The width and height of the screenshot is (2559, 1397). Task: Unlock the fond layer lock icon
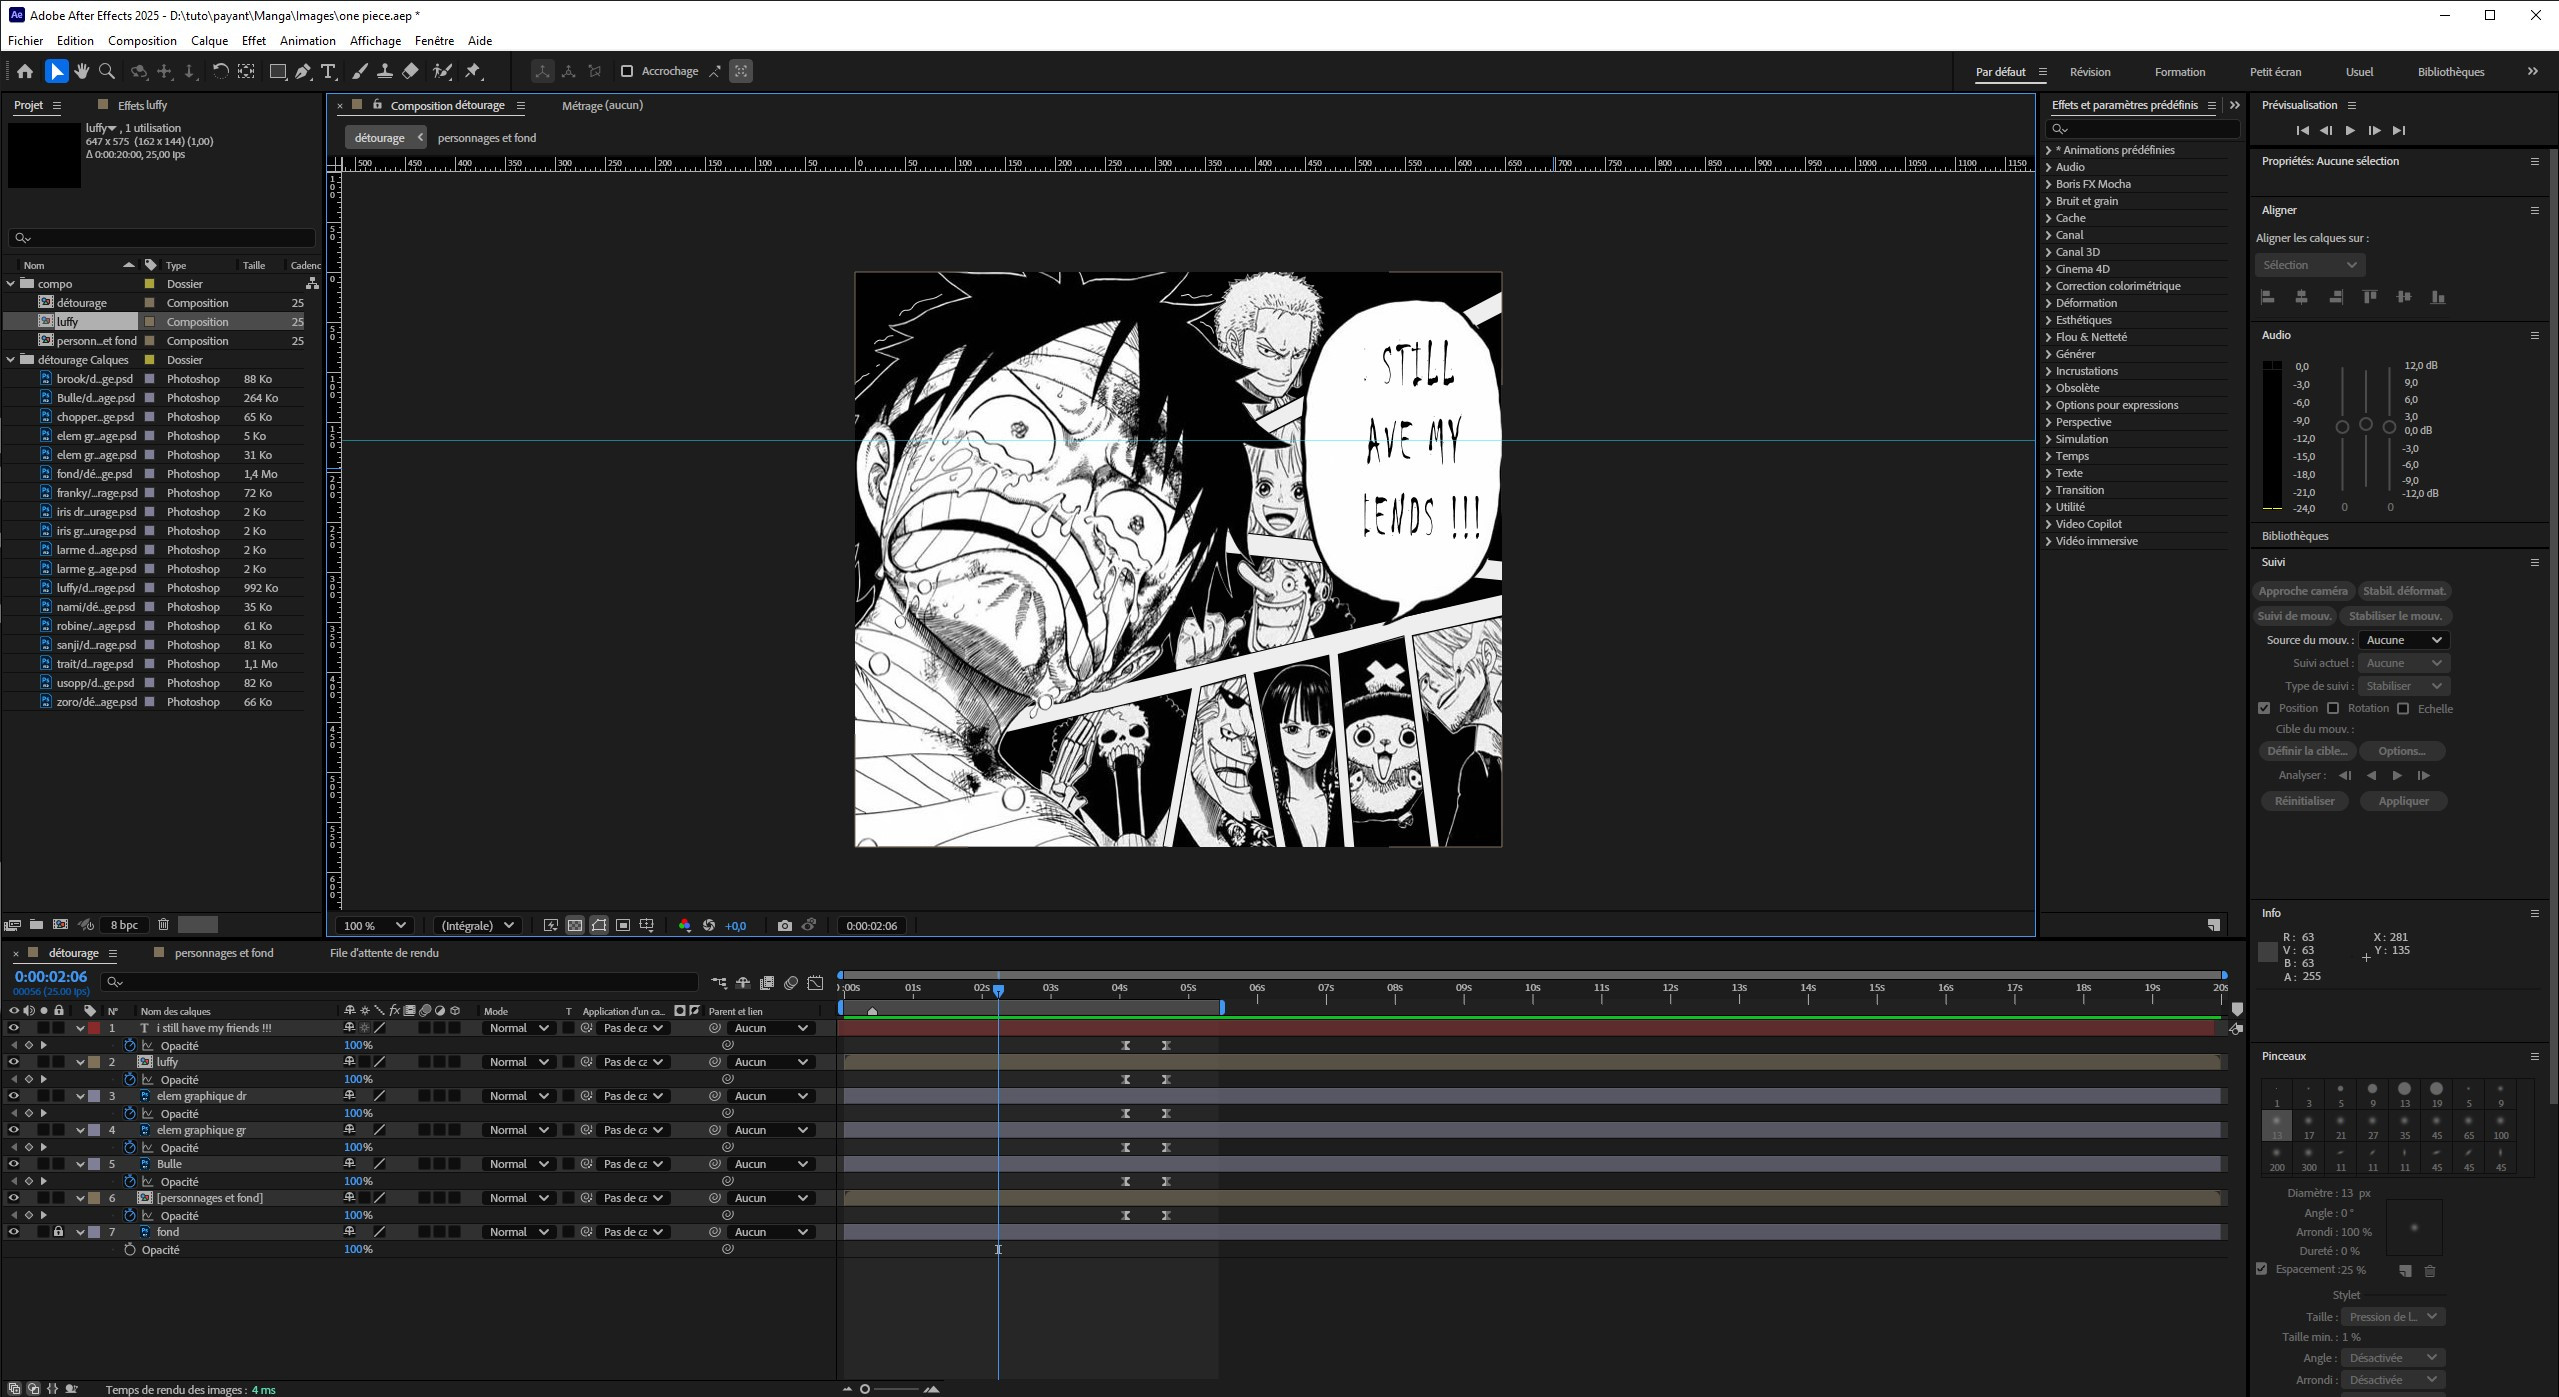coord(58,1232)
